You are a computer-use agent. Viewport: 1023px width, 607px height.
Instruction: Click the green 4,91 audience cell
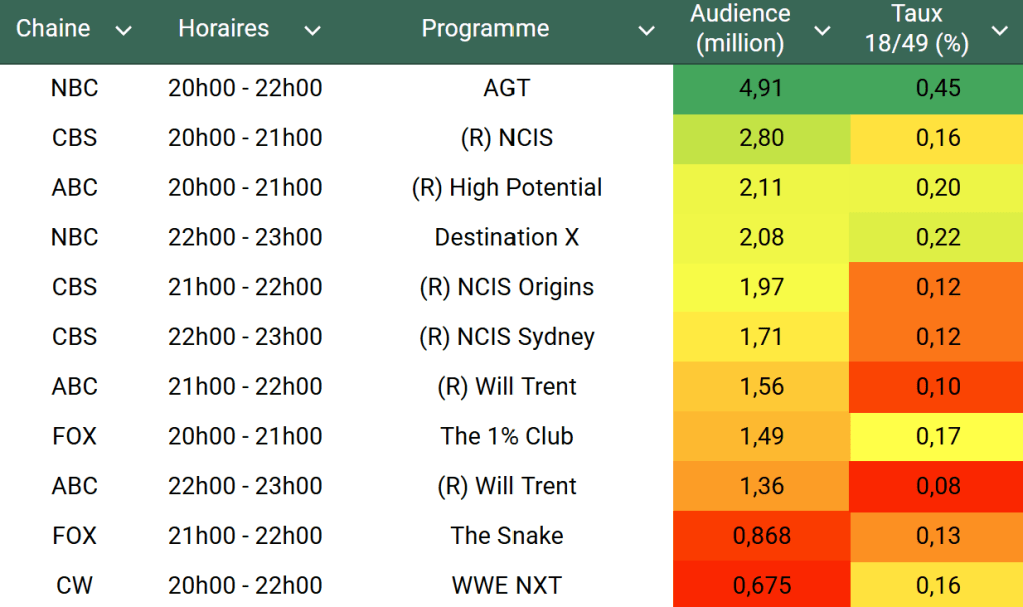pyautogui.click(x=761, y=88)
